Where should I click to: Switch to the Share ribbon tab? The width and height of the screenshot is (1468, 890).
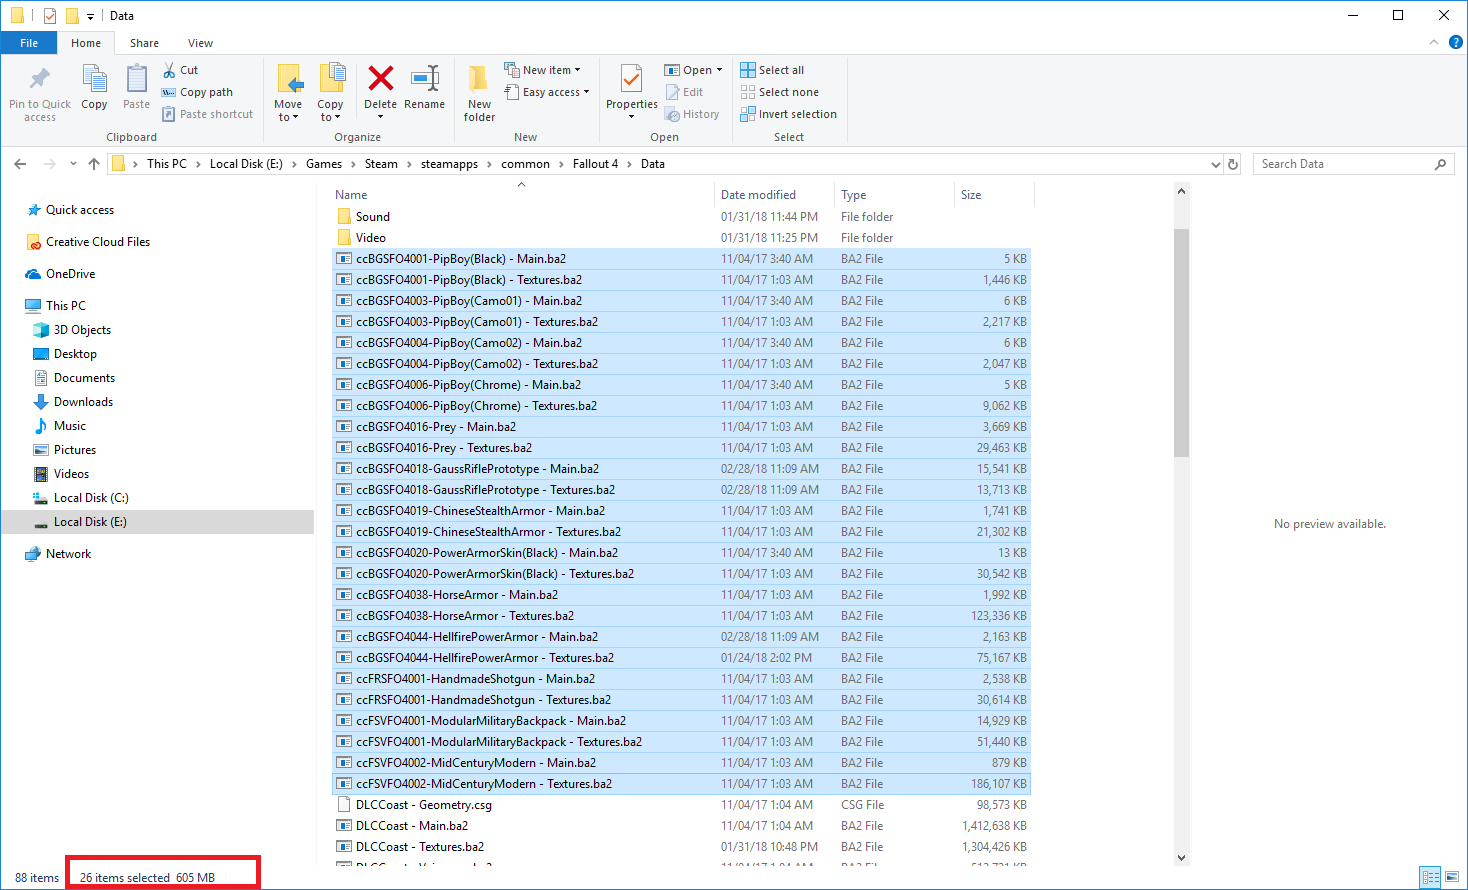pos(144,43)
